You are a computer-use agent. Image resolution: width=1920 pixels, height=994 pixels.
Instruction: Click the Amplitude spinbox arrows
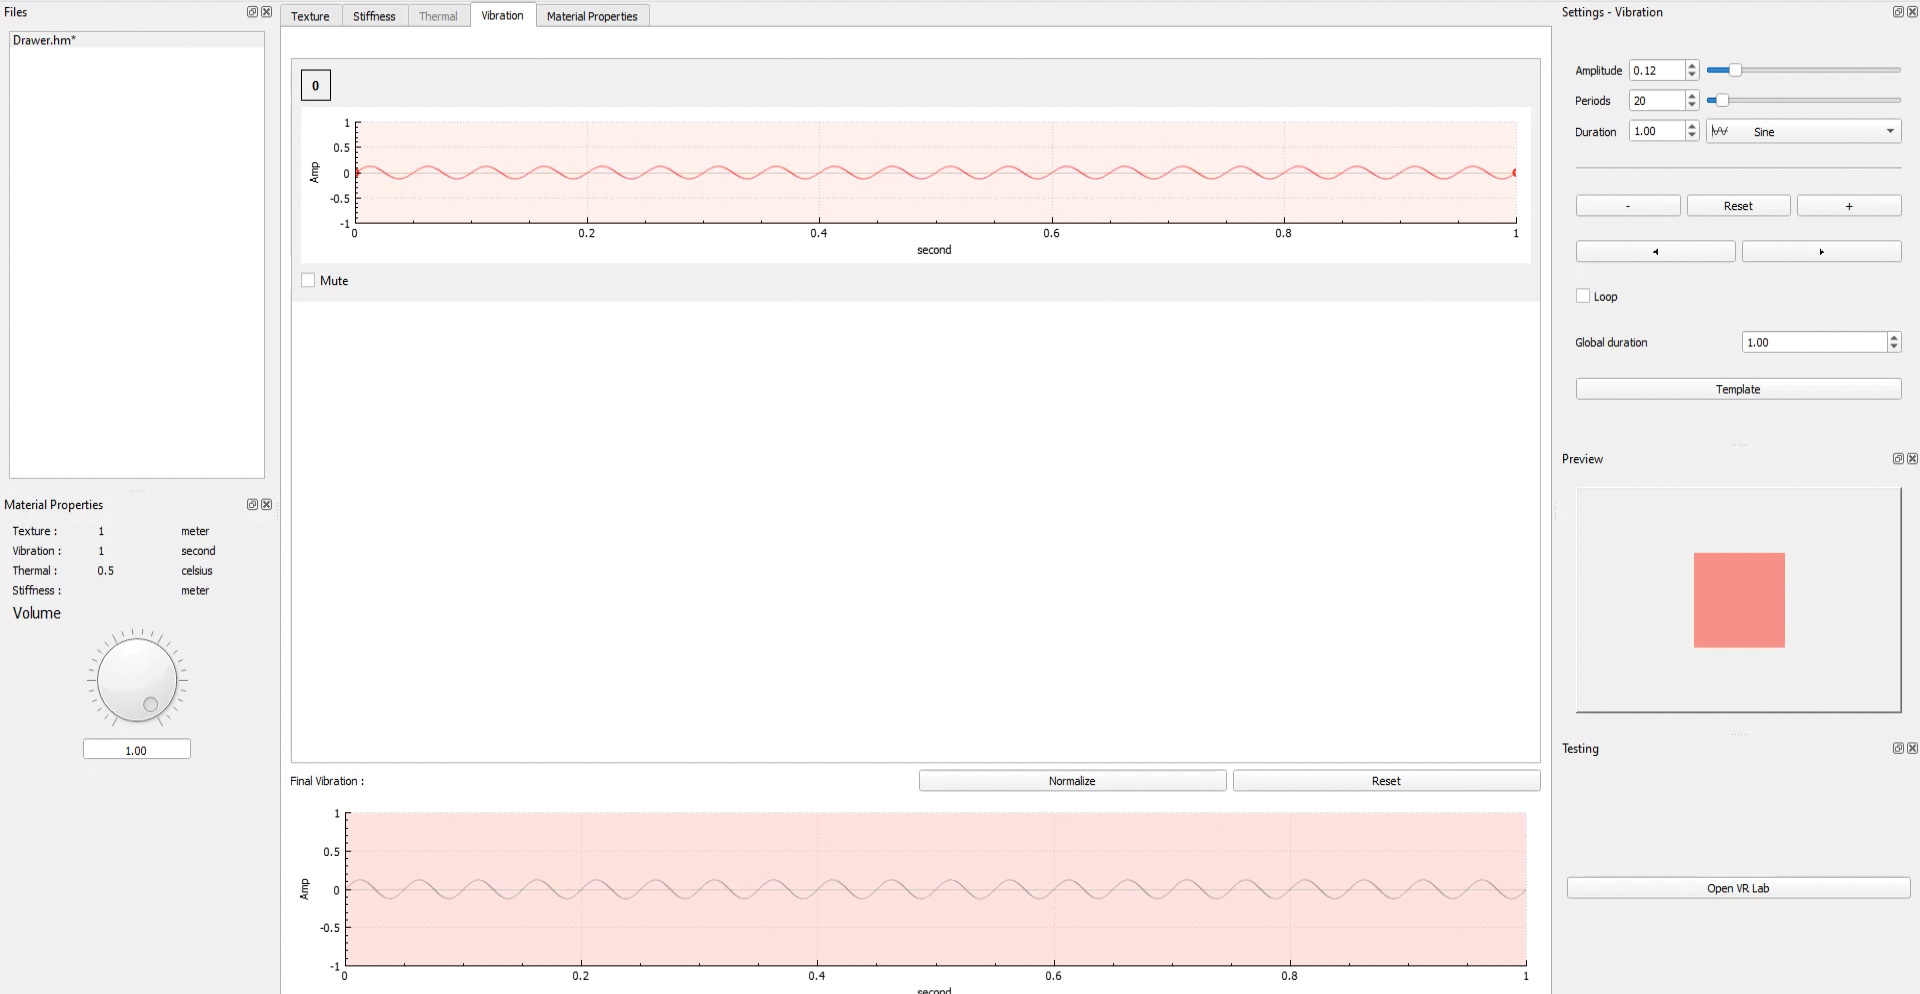(x=1692, y=71)
